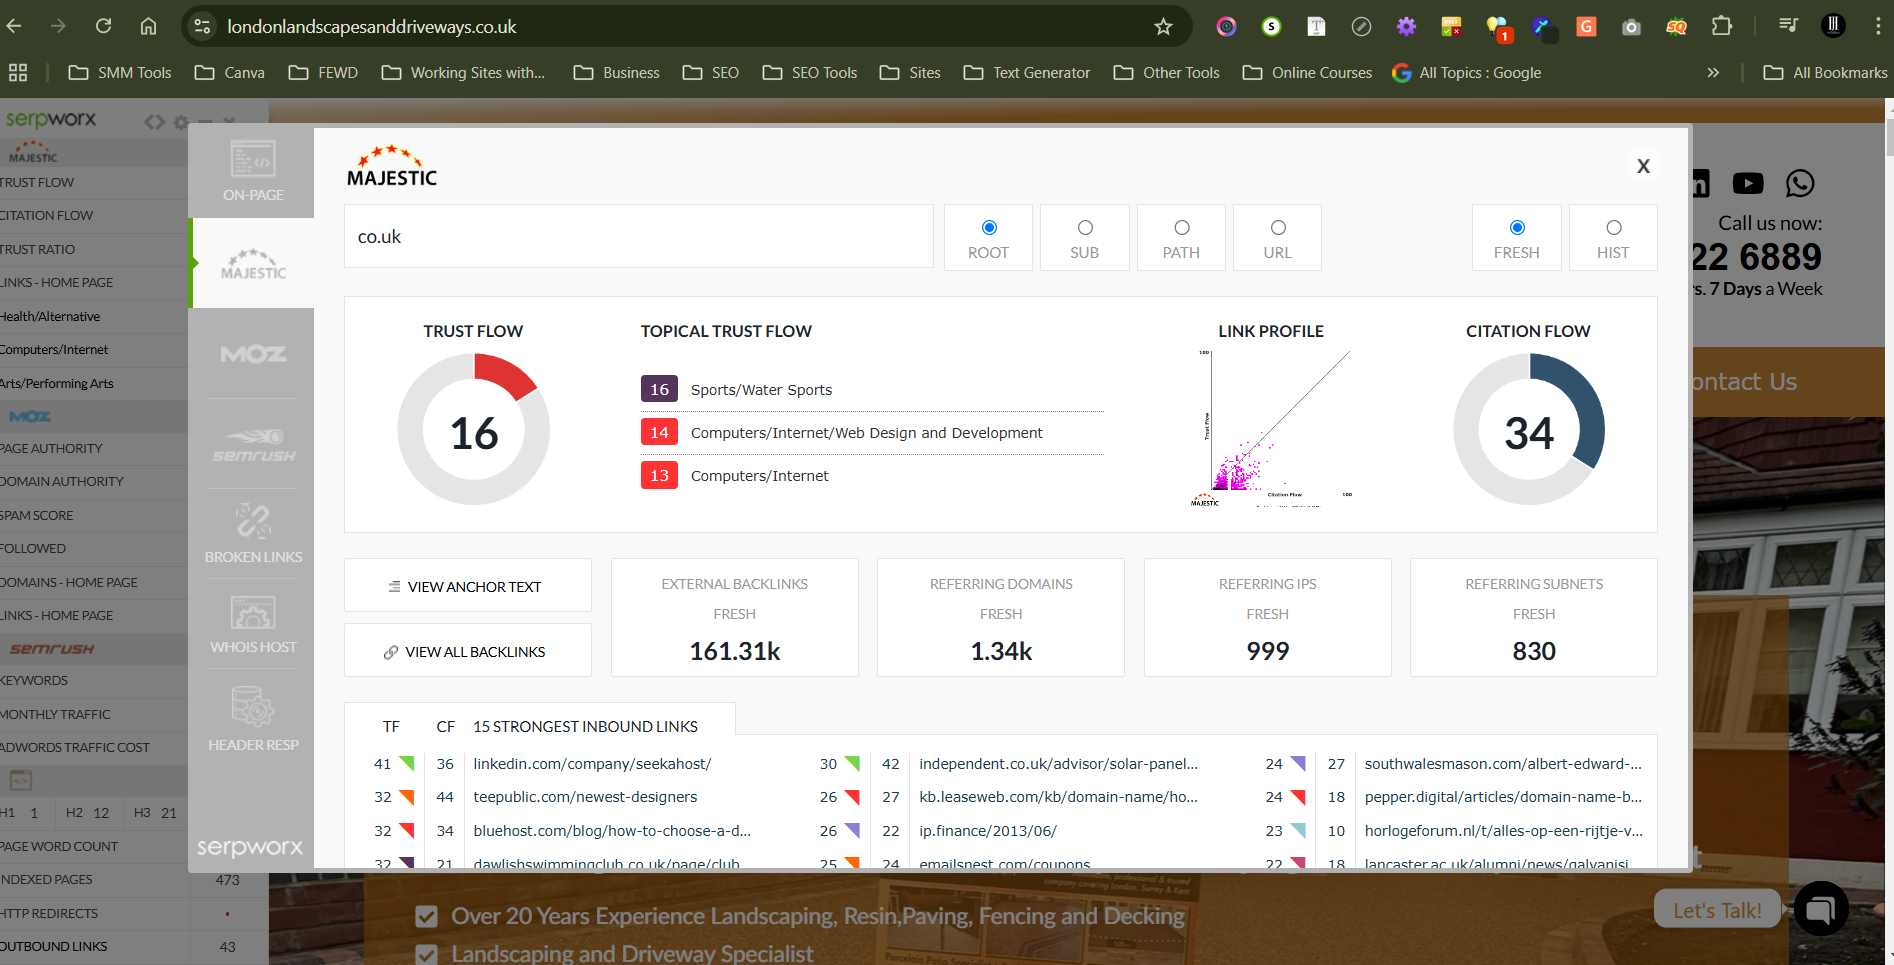Image resolution: width=1894 pixels, height=965 pixels.
Task: Open Text Generator bookmark folder
Action: point(1027,72)
